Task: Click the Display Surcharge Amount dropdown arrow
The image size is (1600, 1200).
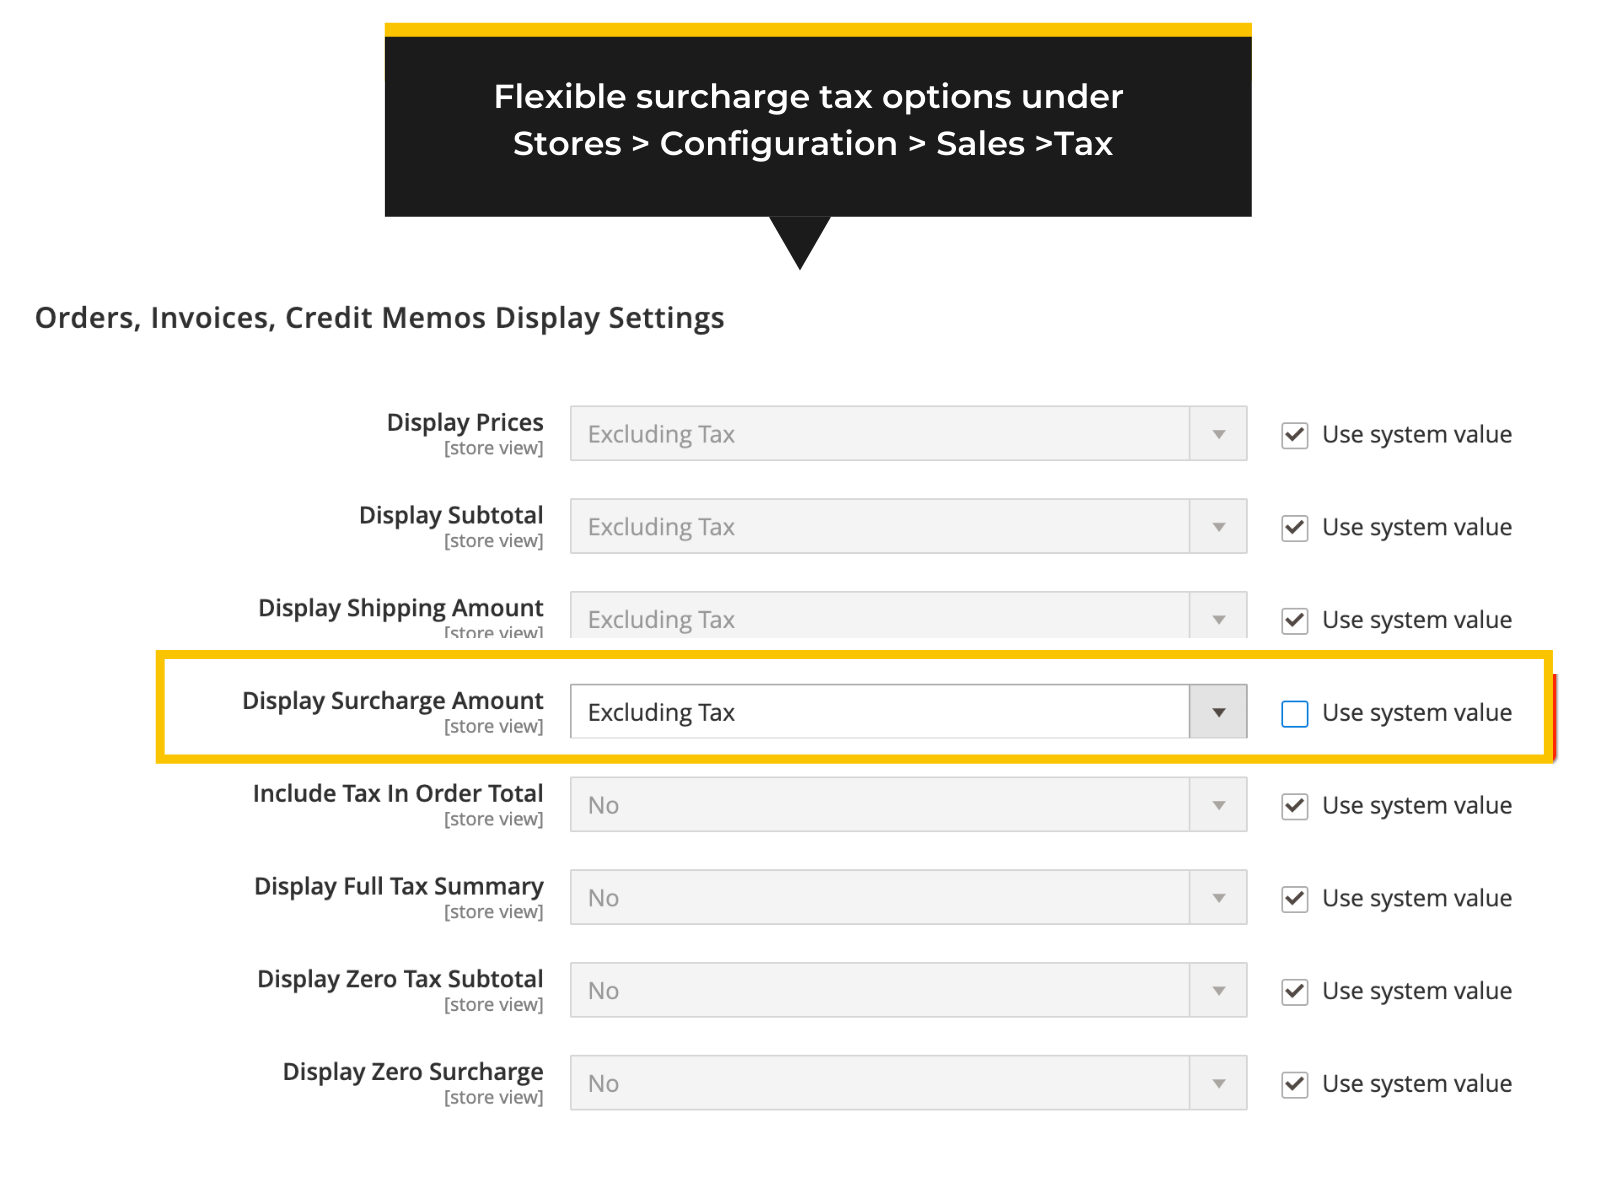Action: [1218, 712]
